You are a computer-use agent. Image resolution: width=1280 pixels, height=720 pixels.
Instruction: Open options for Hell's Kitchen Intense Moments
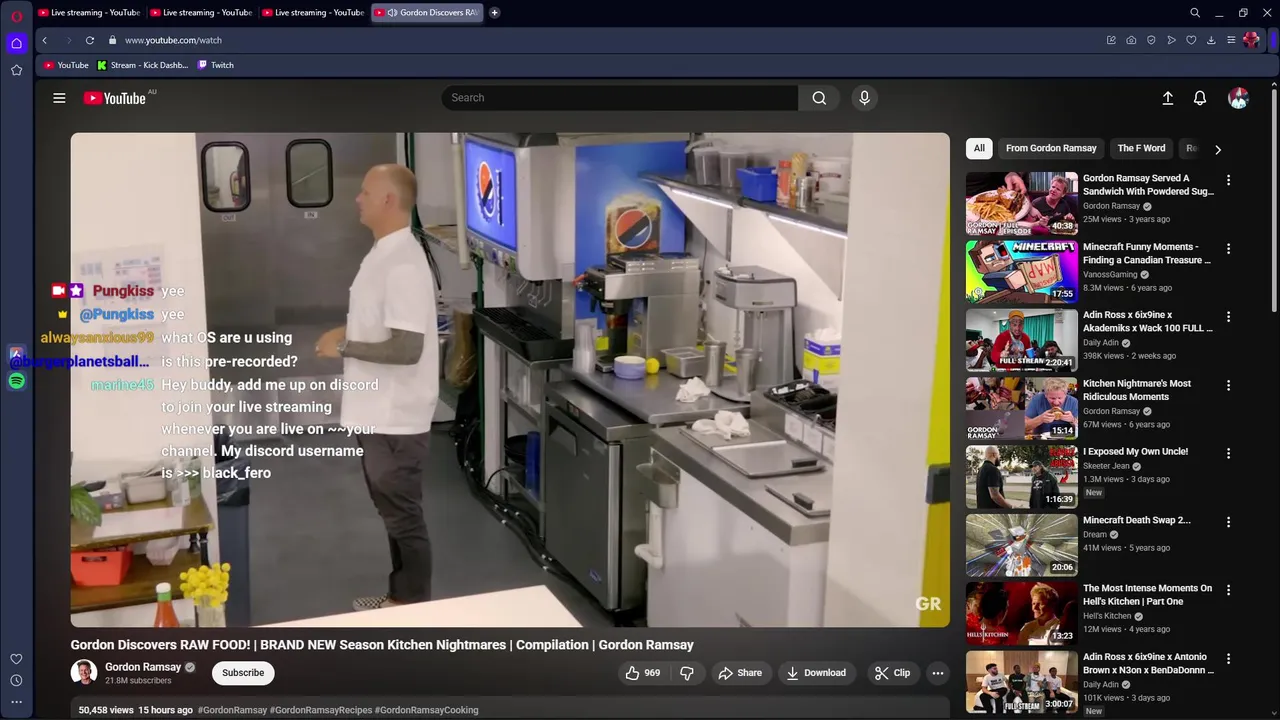tap(1229, 590)
